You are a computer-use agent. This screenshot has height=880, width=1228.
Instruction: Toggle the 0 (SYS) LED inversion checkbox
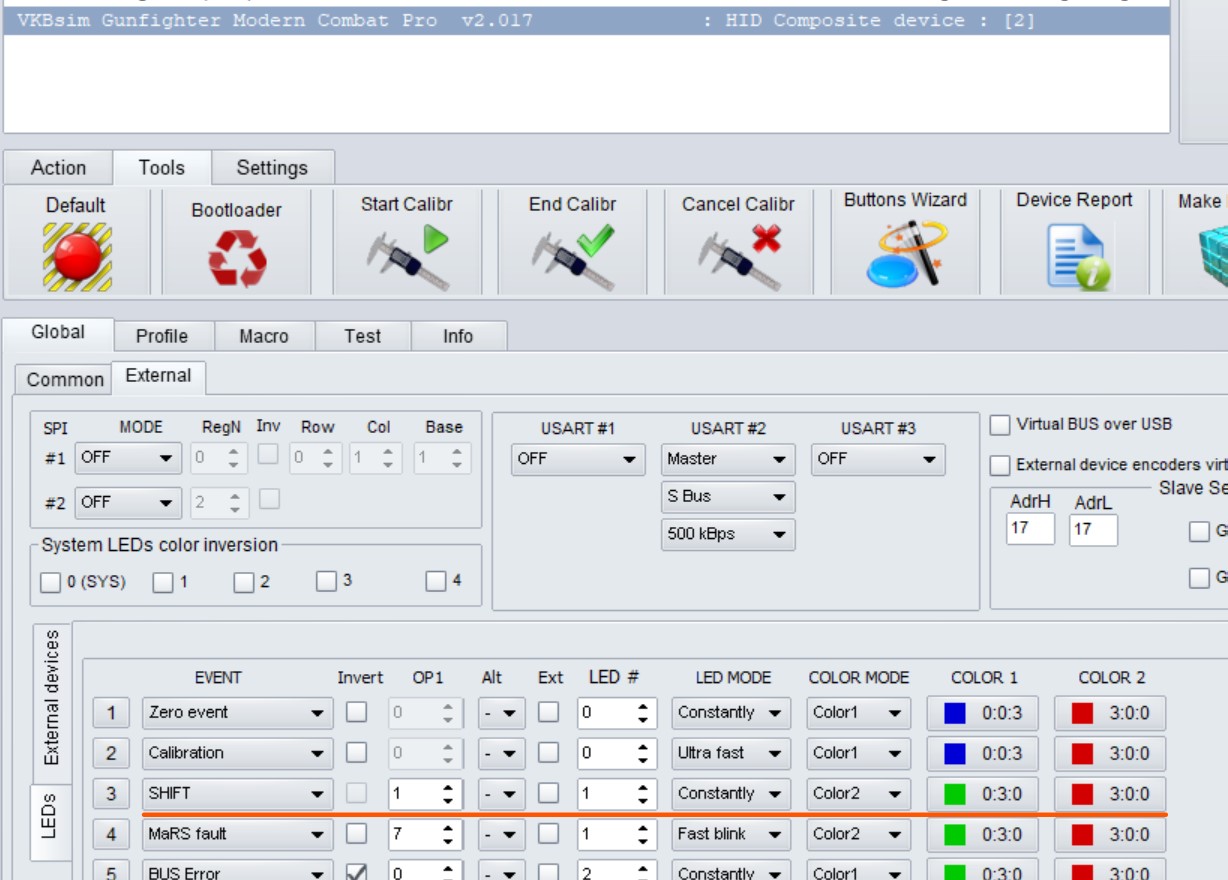point(50,582)
